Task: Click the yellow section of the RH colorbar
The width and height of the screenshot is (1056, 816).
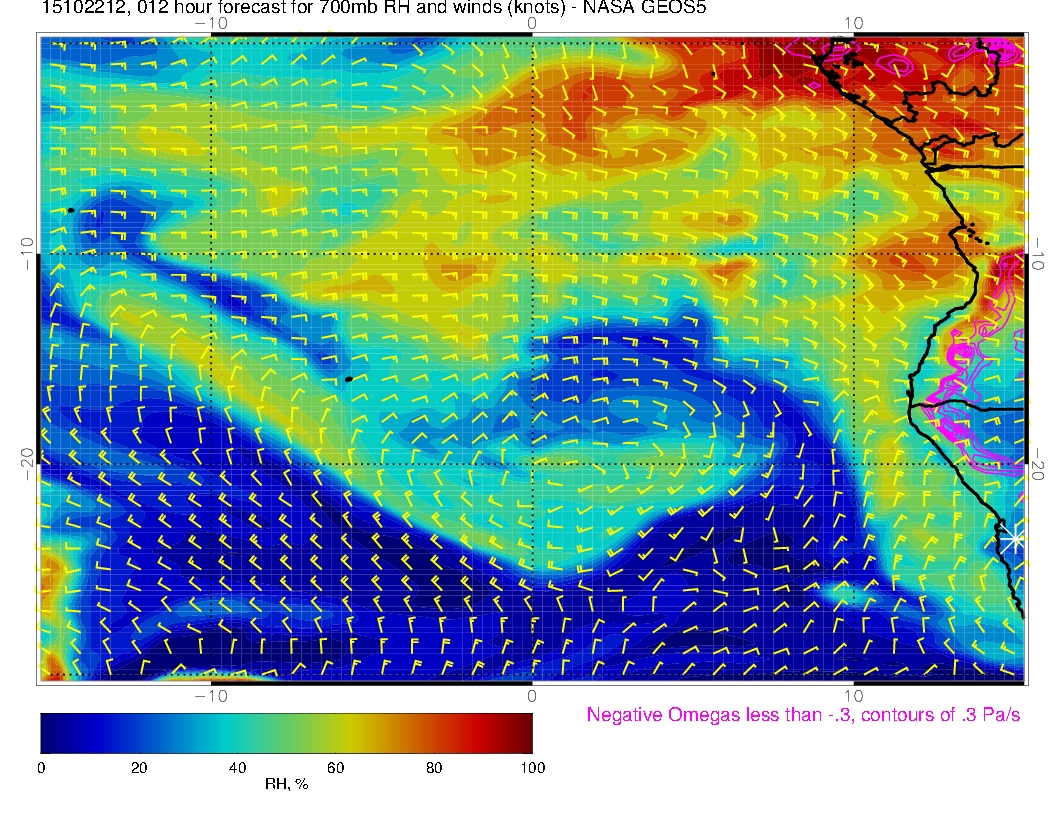Action: click(350, 733)
